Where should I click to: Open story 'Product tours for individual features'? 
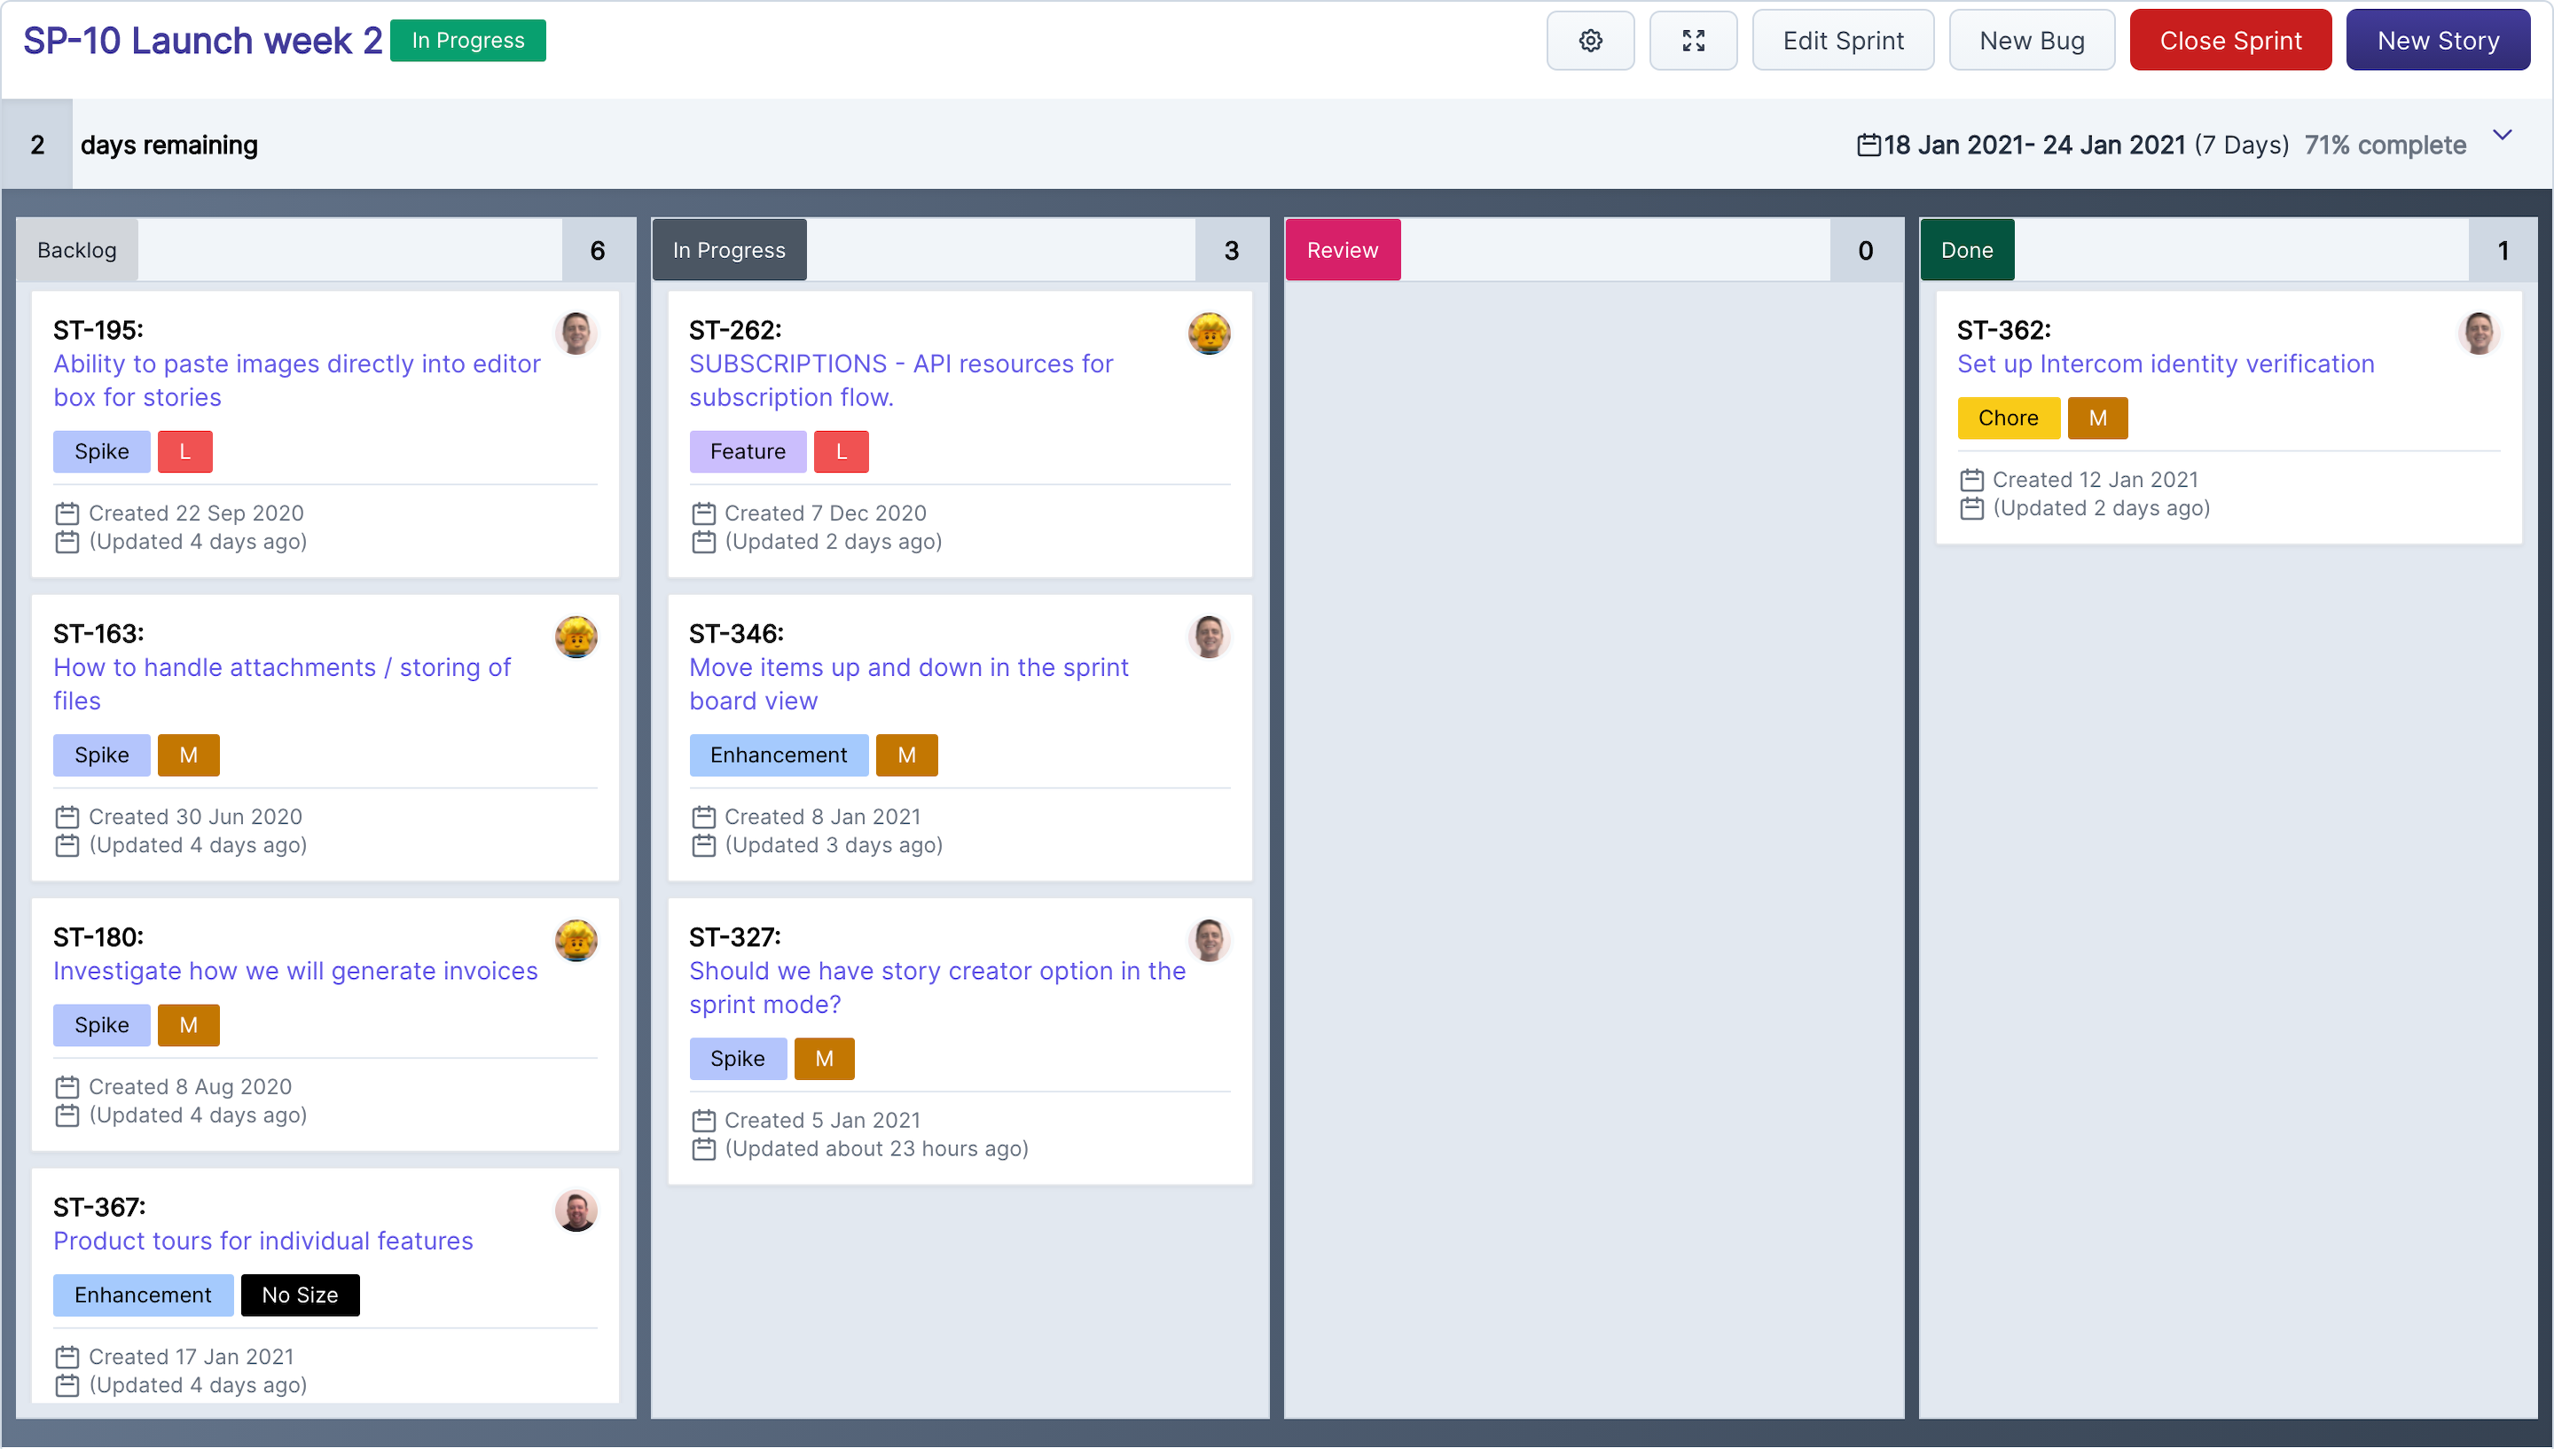pos(263,1241)
